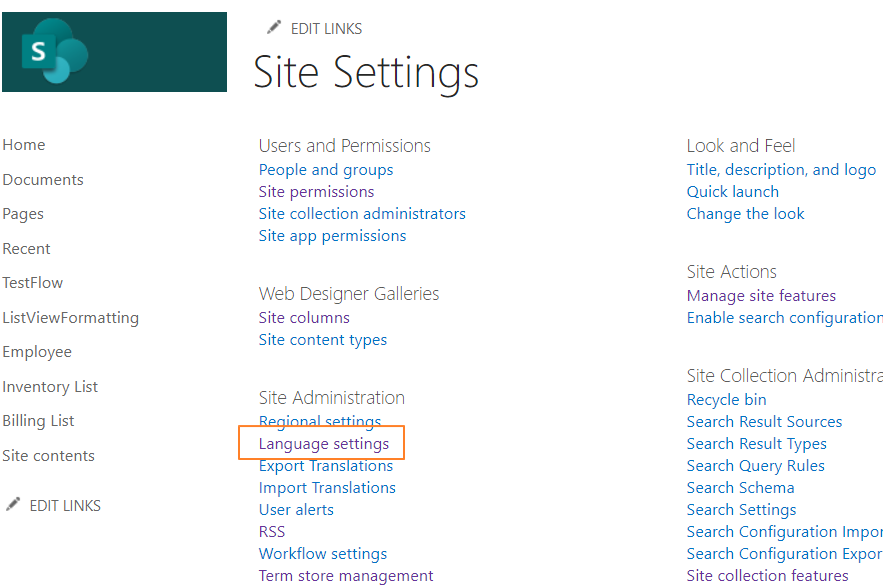
Task: Open Site content types
Action: point(322,339)
